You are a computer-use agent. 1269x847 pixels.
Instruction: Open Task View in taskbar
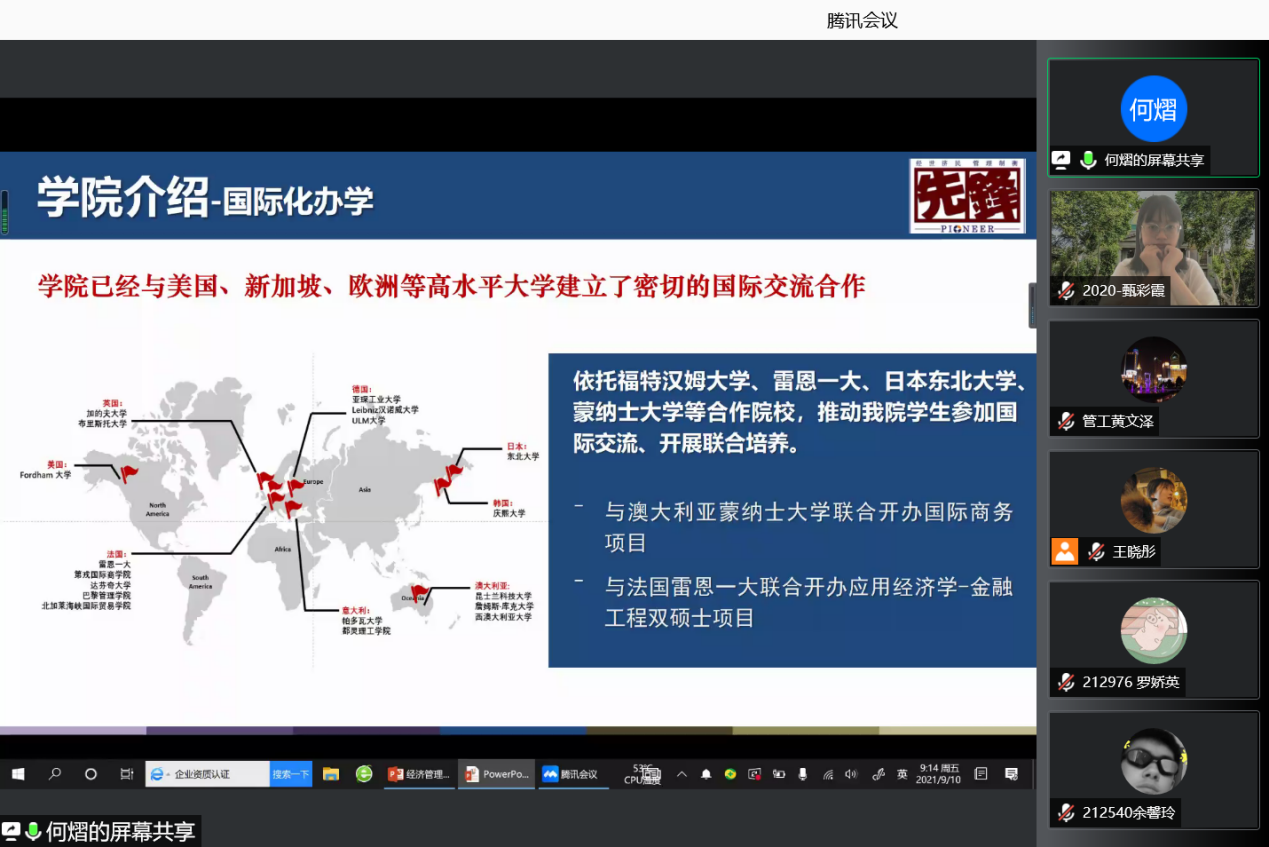pos(126,774)
